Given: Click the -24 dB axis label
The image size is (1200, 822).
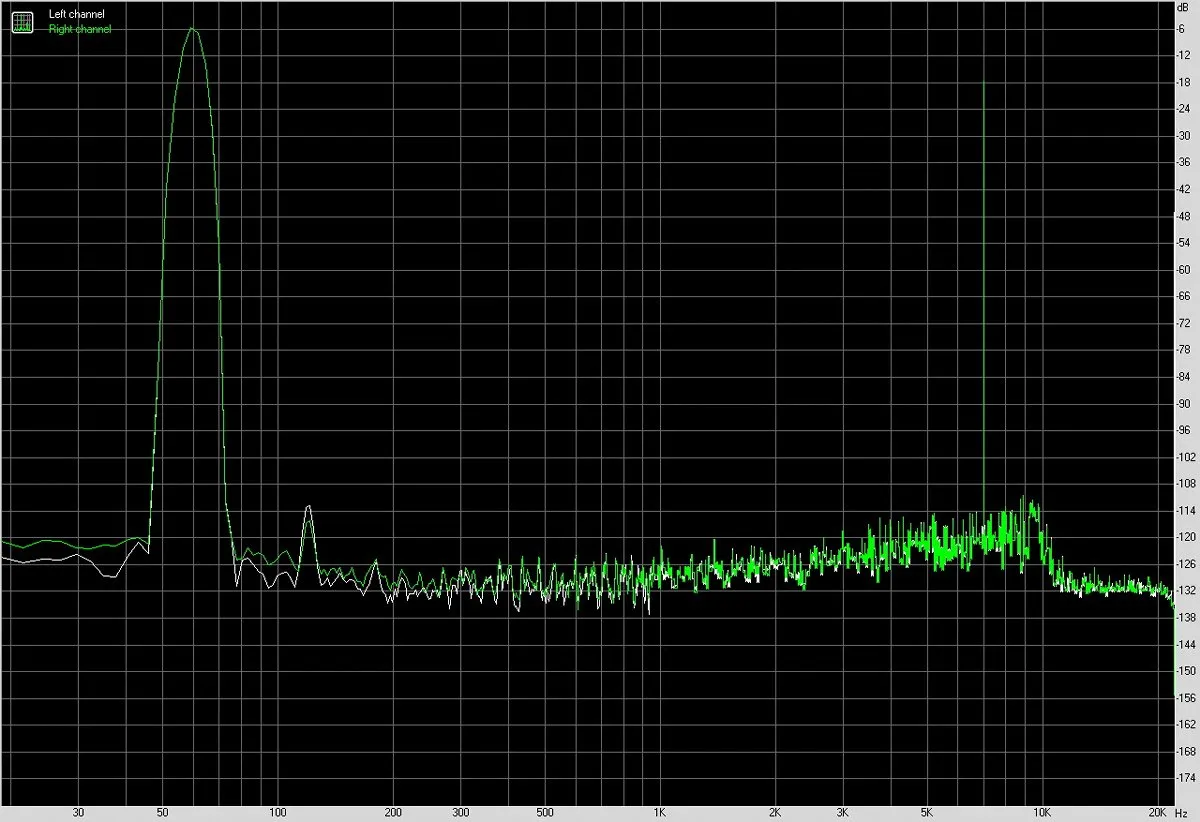Looking at the screenshot, I should (1183, 109).
